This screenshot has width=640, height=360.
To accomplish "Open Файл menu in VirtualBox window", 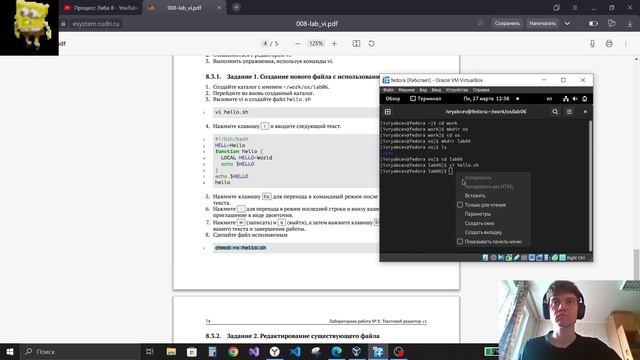I will click(389, 90).
